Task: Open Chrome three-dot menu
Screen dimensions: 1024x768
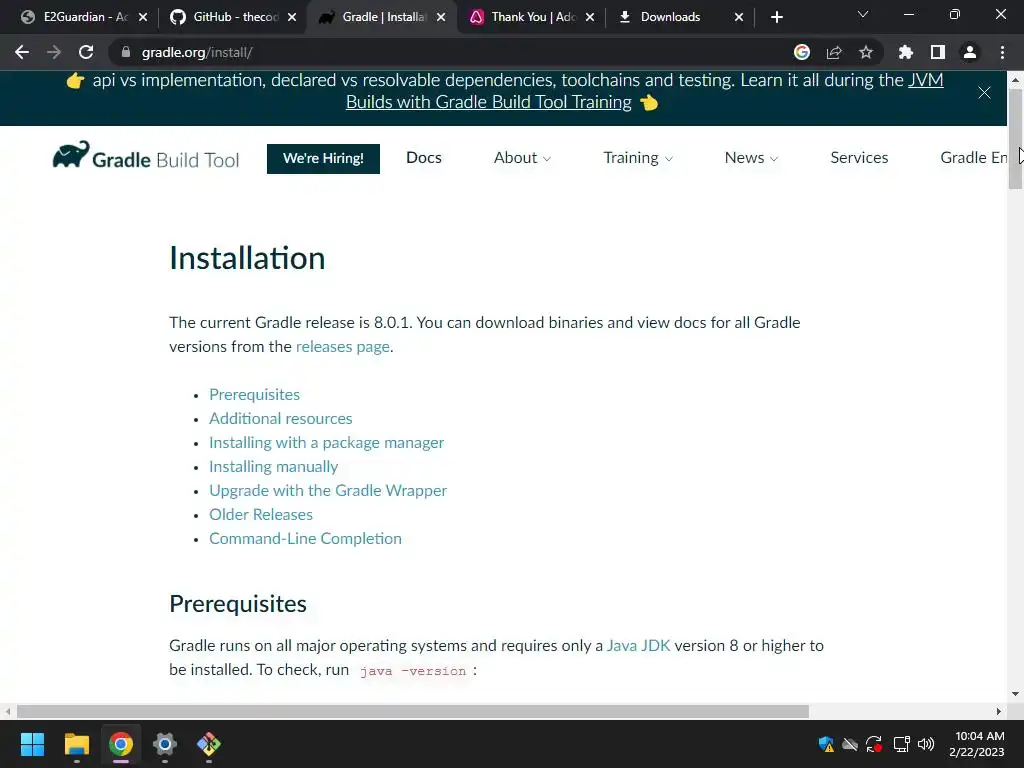Action: coord(1002,52)
